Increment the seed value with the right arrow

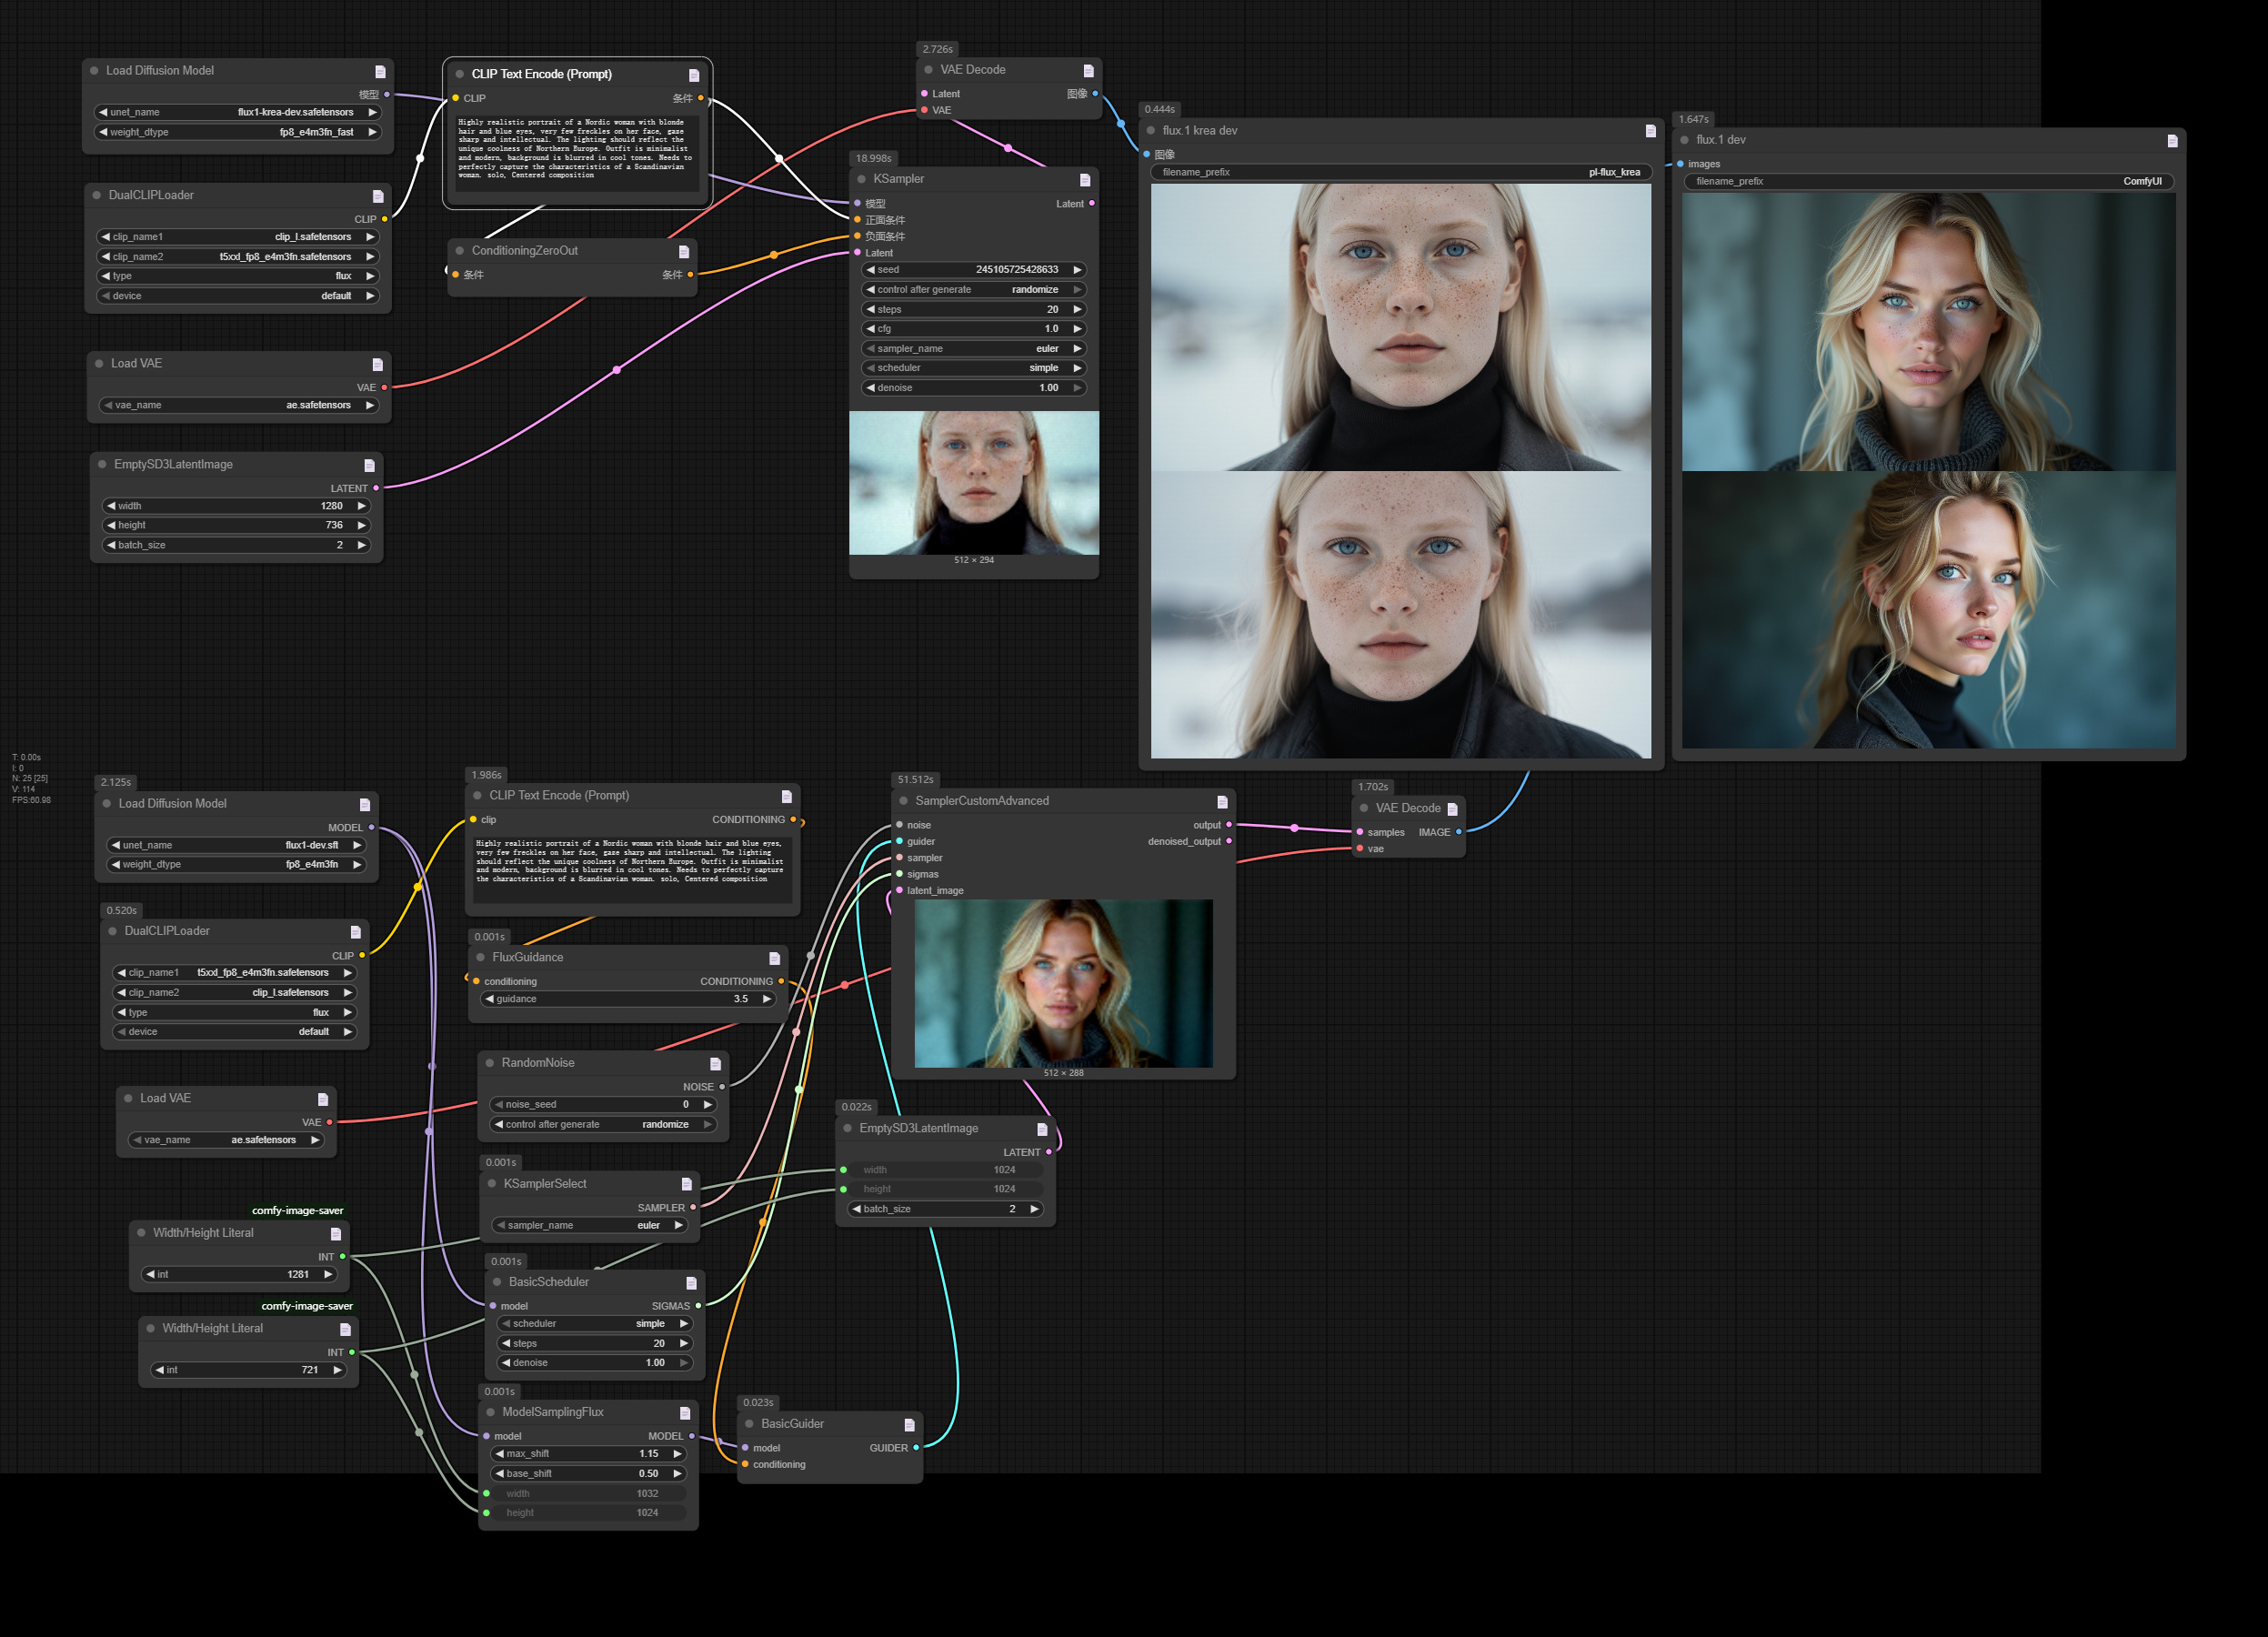[x=1078, y=269]
